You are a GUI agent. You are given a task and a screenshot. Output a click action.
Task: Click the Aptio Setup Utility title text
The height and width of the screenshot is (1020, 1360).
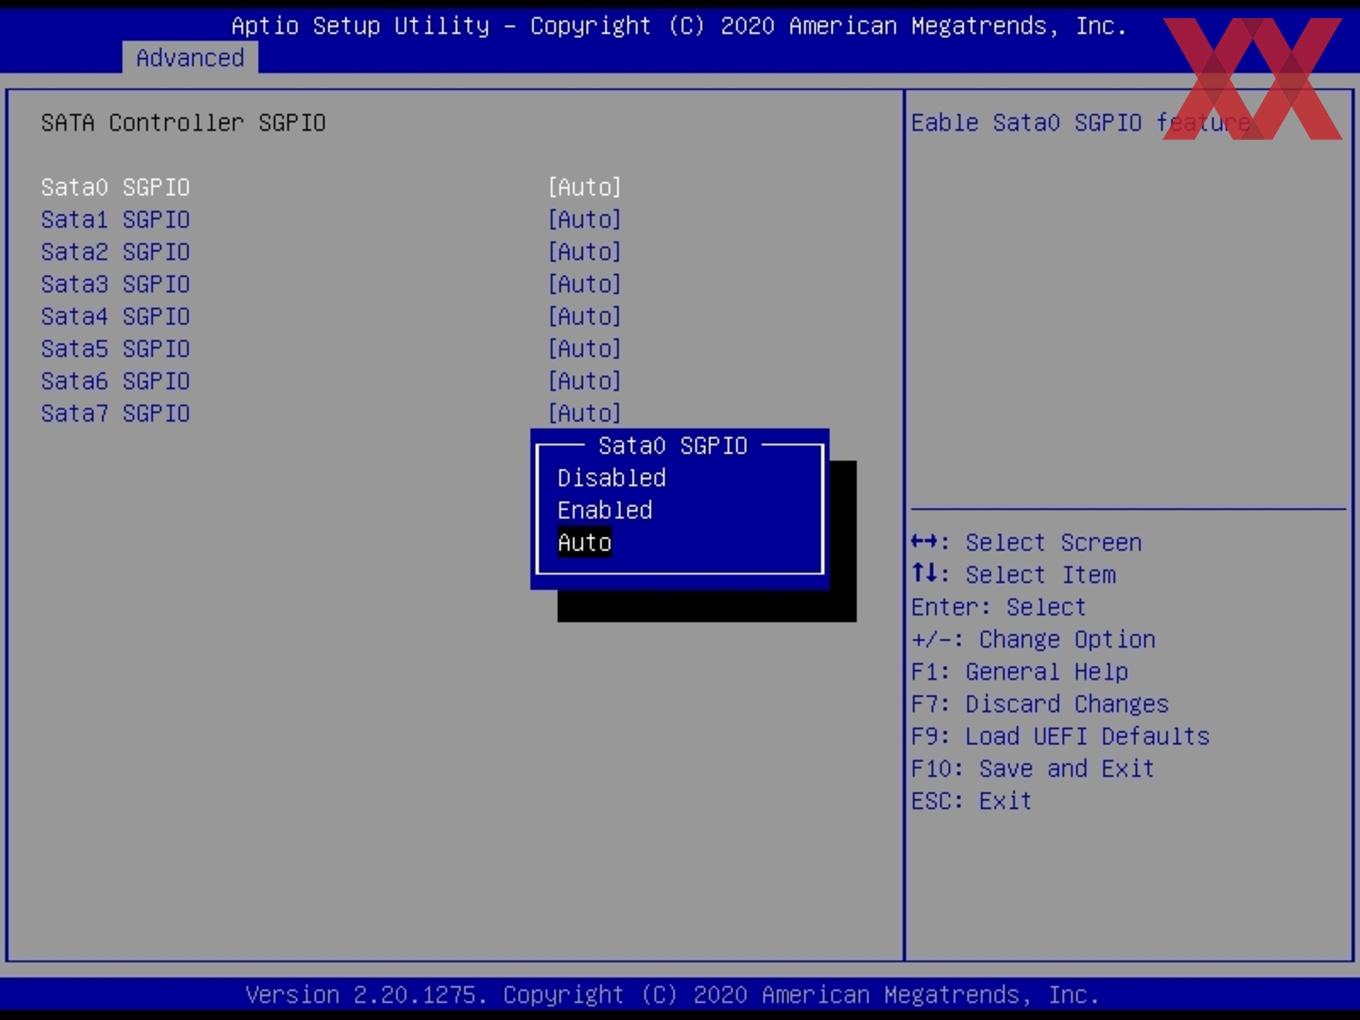pos(679,26)
